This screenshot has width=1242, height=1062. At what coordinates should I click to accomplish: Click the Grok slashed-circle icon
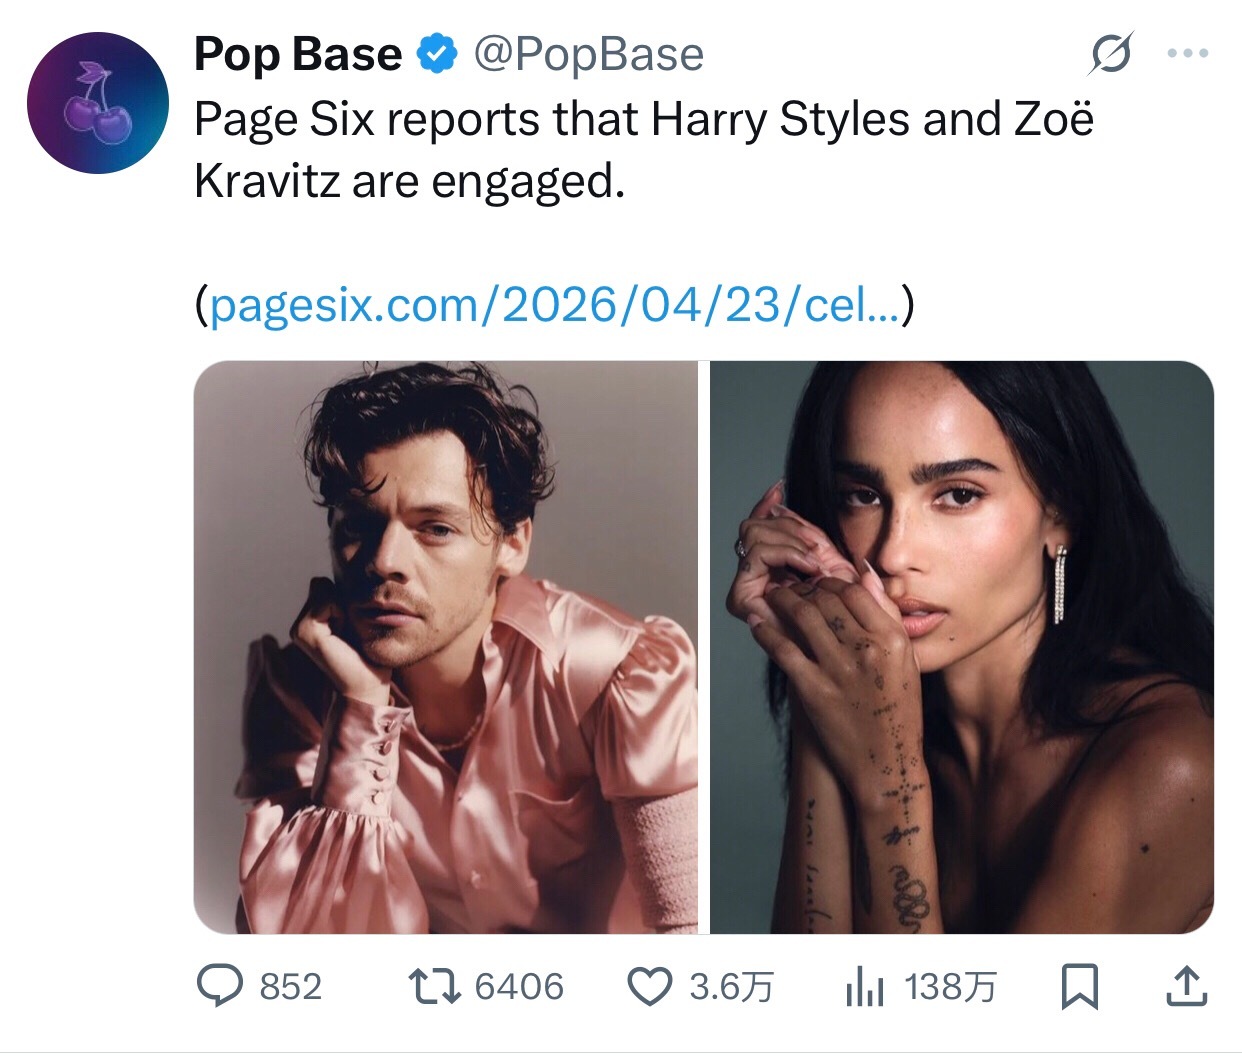click(x=1111, y=54)
